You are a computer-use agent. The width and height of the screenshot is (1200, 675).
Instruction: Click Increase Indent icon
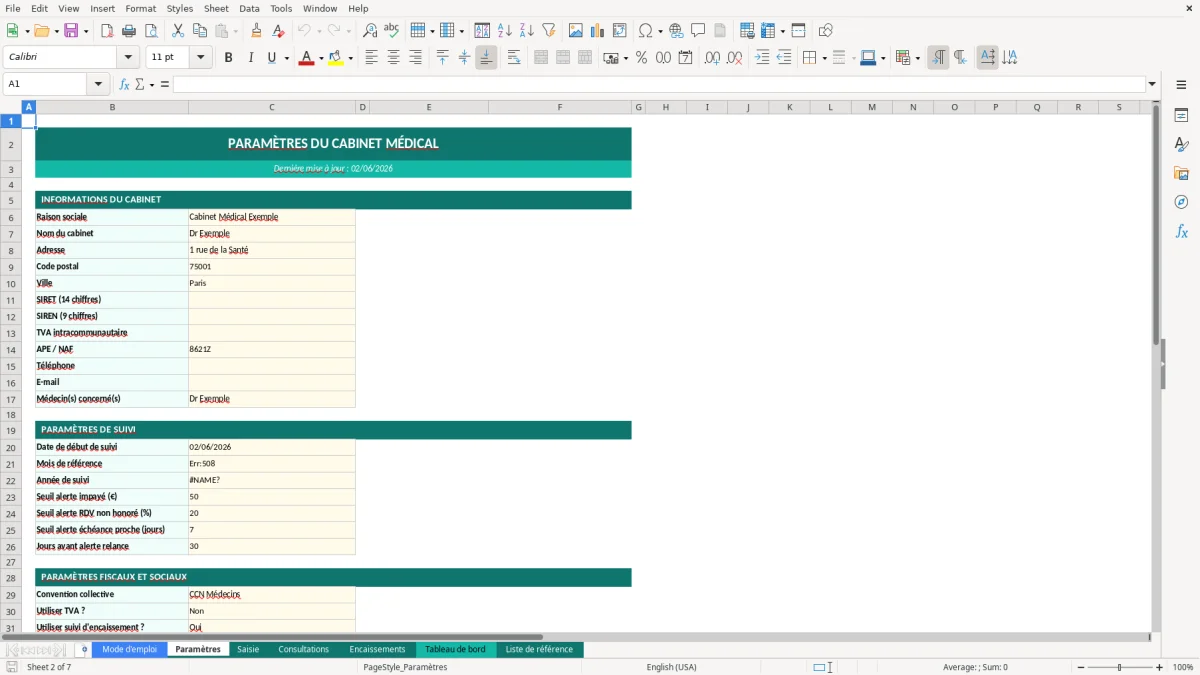coord(762,58)
